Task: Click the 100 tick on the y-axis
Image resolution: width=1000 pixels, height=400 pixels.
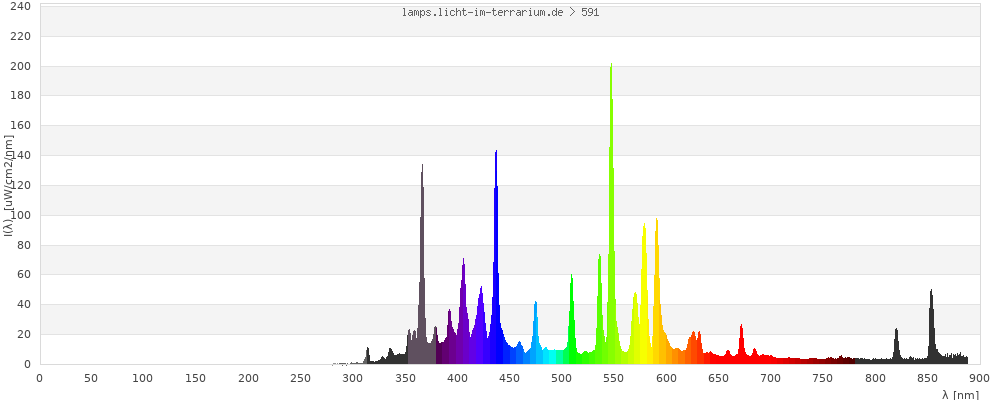Action: 20,215
